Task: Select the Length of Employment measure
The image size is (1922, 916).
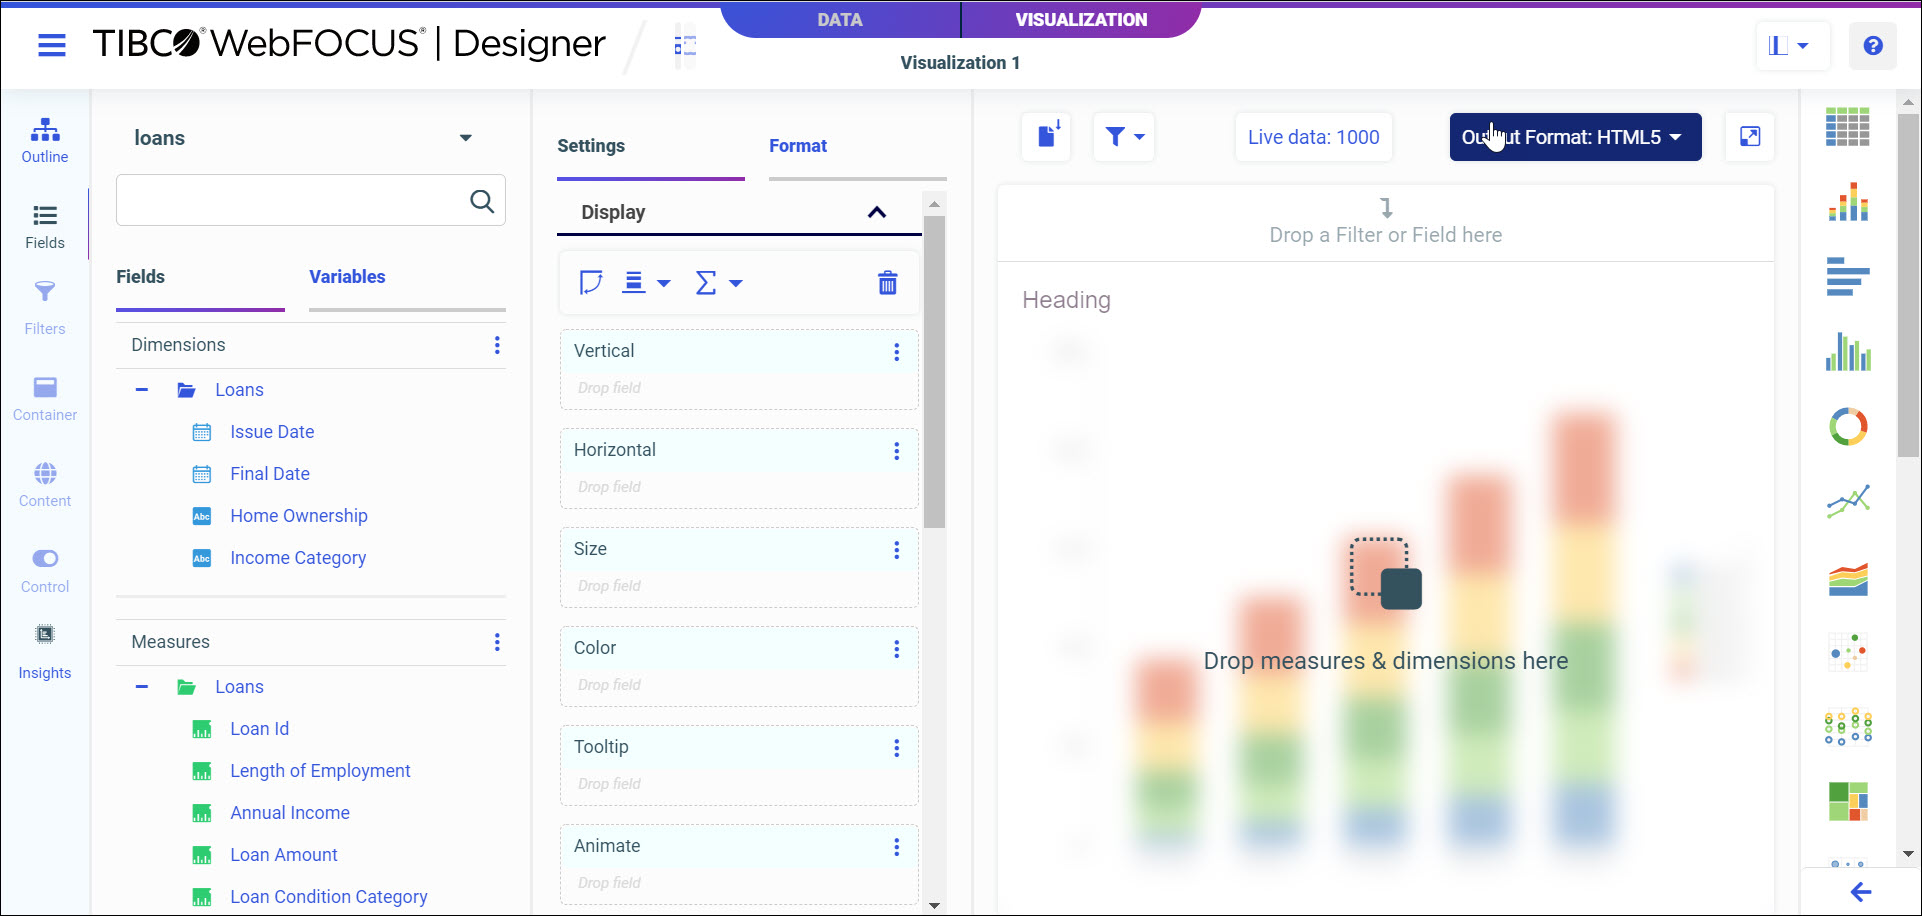Action: pyautogui.click(x=320, y=771)
